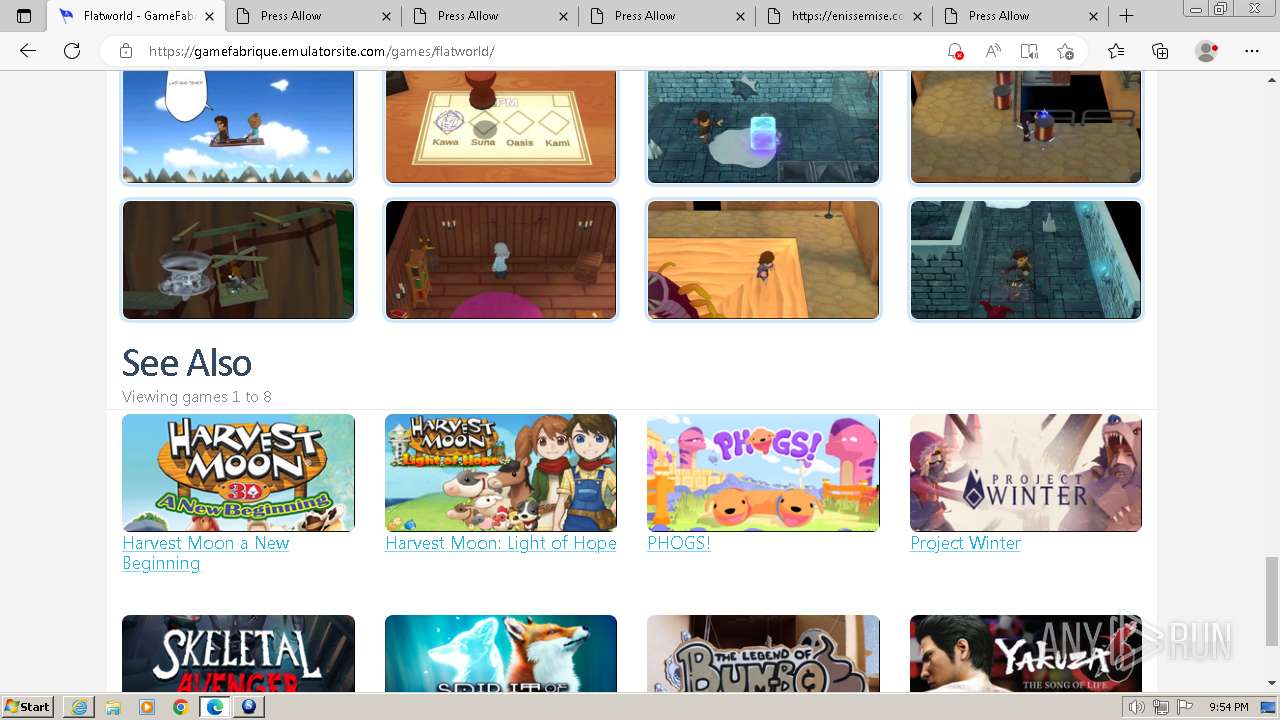Select the Microsoft Edge taskbar button
This screenshot has height=720, width=1280.
[x=215, y=707]
